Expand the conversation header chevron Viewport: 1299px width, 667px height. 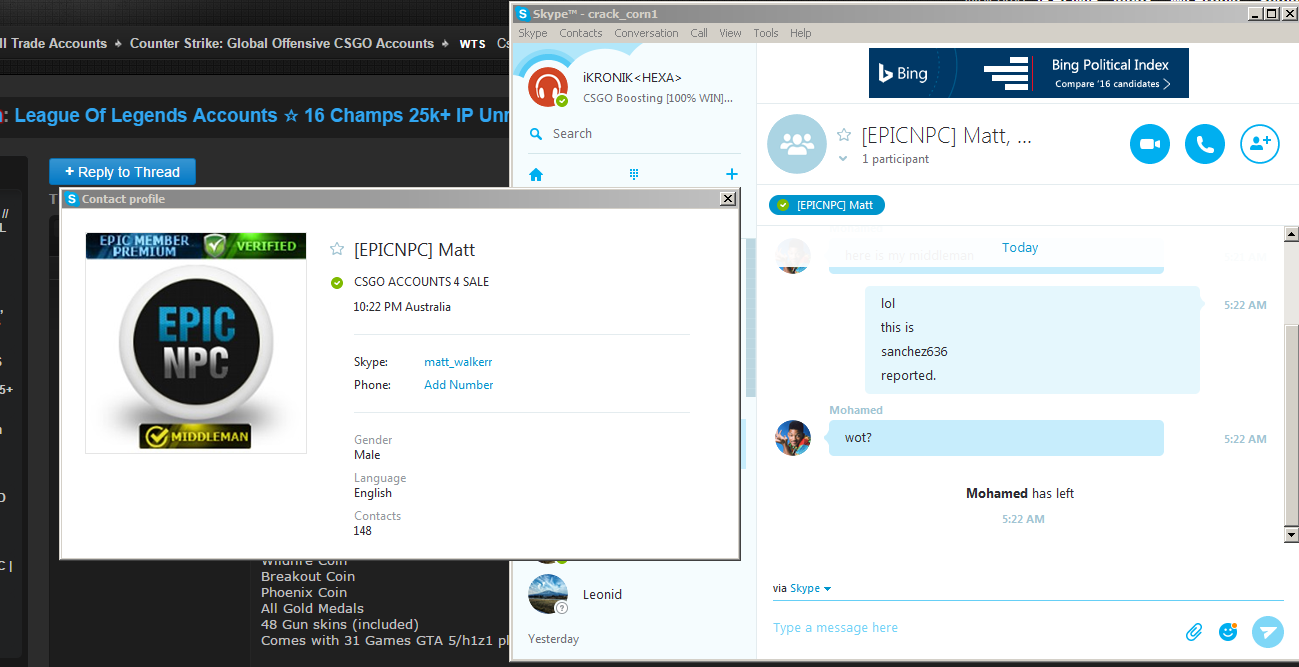click(843, 159)
